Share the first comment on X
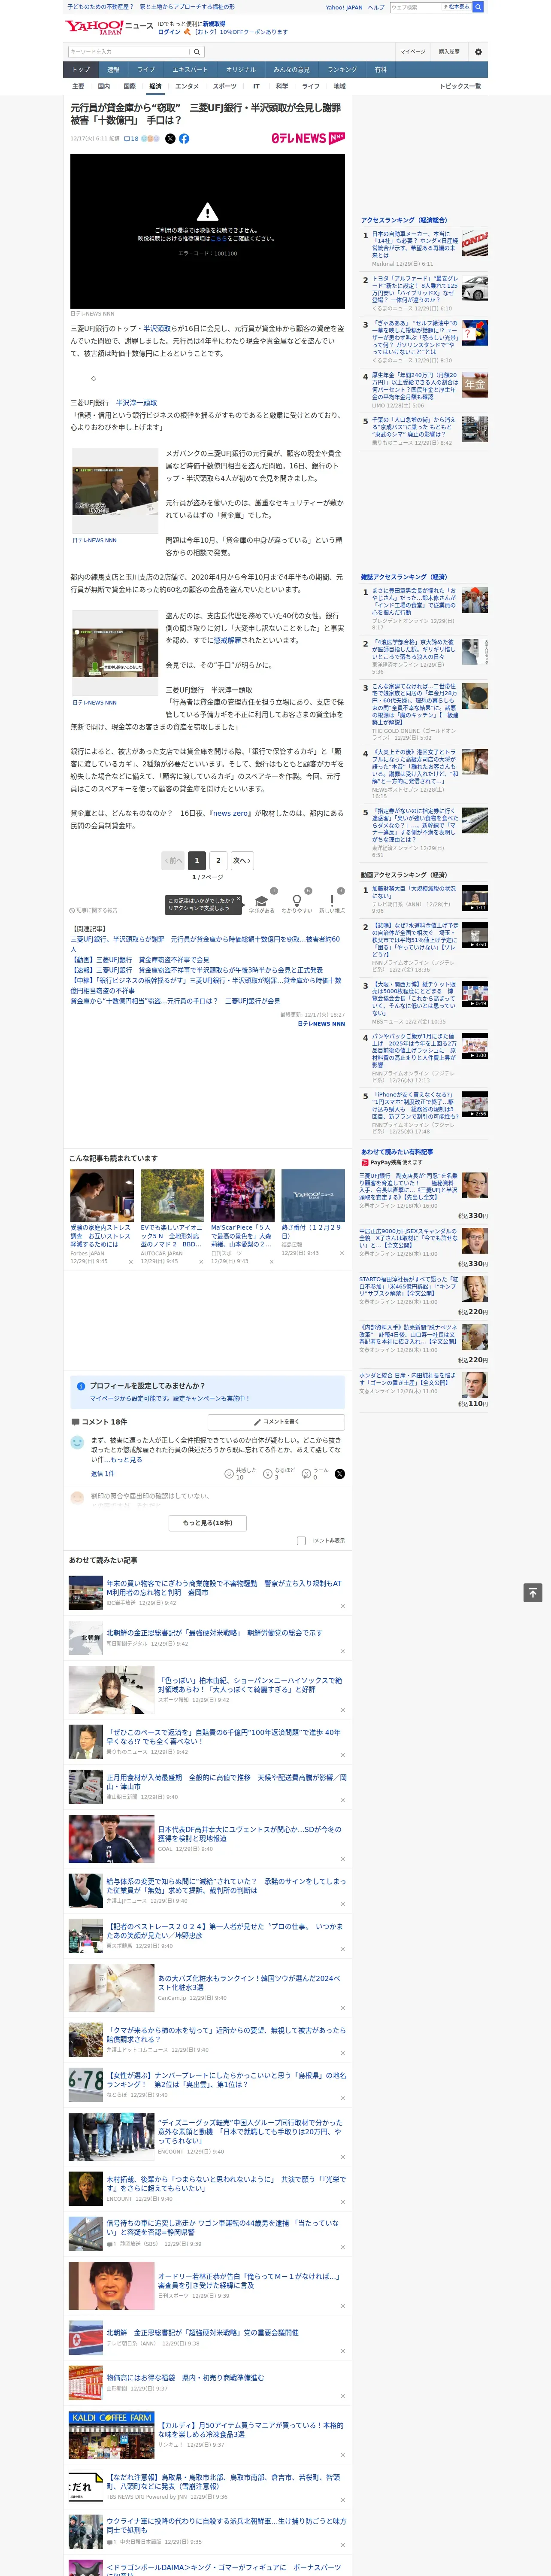551x2576 pixels. coord(340,1473)
